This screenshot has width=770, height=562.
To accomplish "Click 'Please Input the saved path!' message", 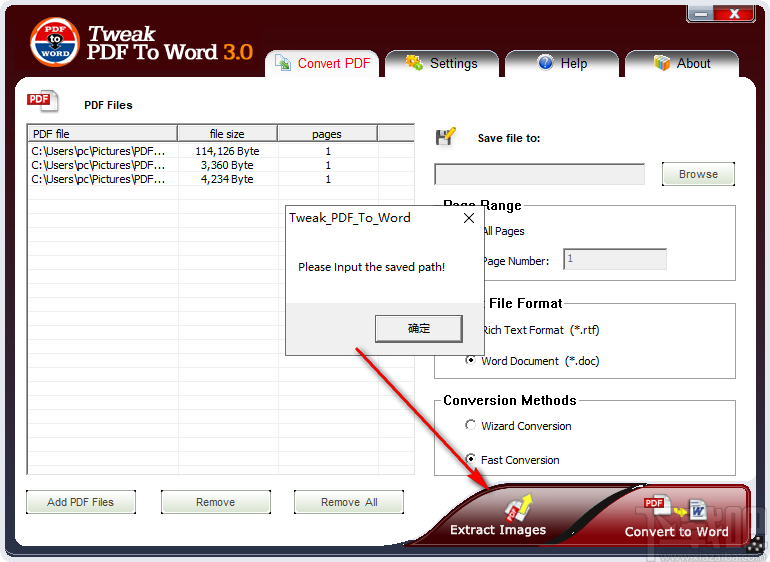I will (x=371, y=267).
